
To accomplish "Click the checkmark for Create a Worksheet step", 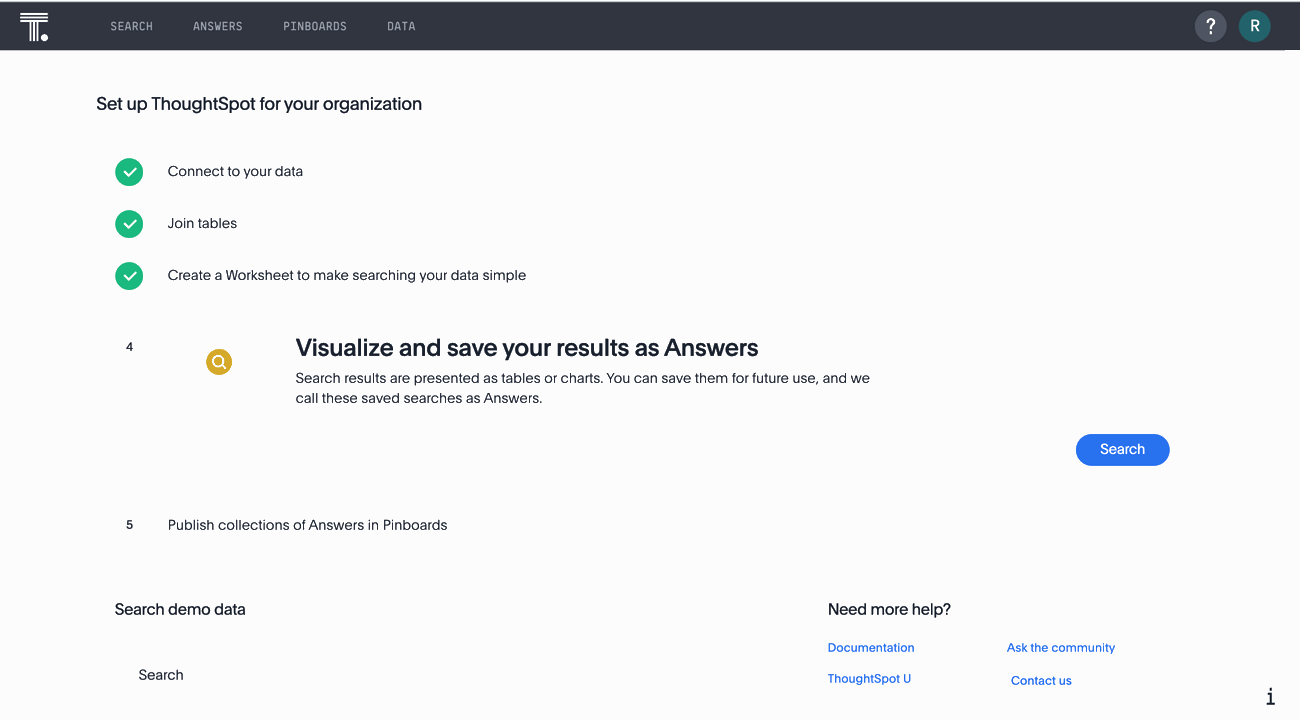I will pos(129,276).
